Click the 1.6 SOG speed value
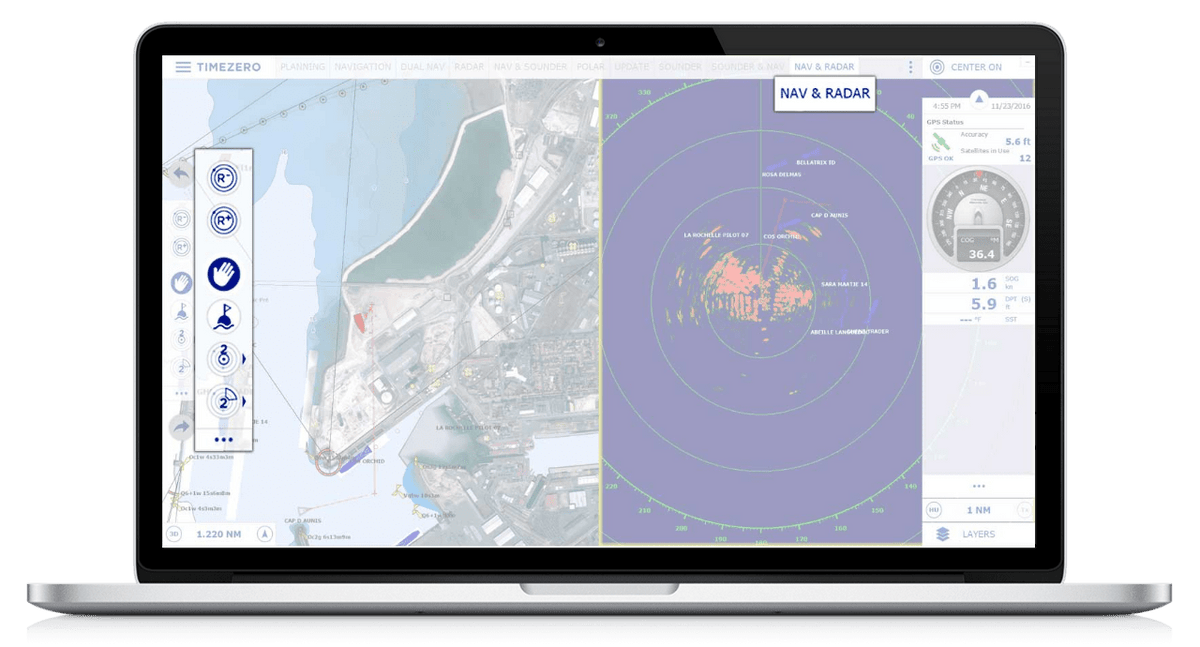The image size is (1200, 647). (x=984, y=284)
